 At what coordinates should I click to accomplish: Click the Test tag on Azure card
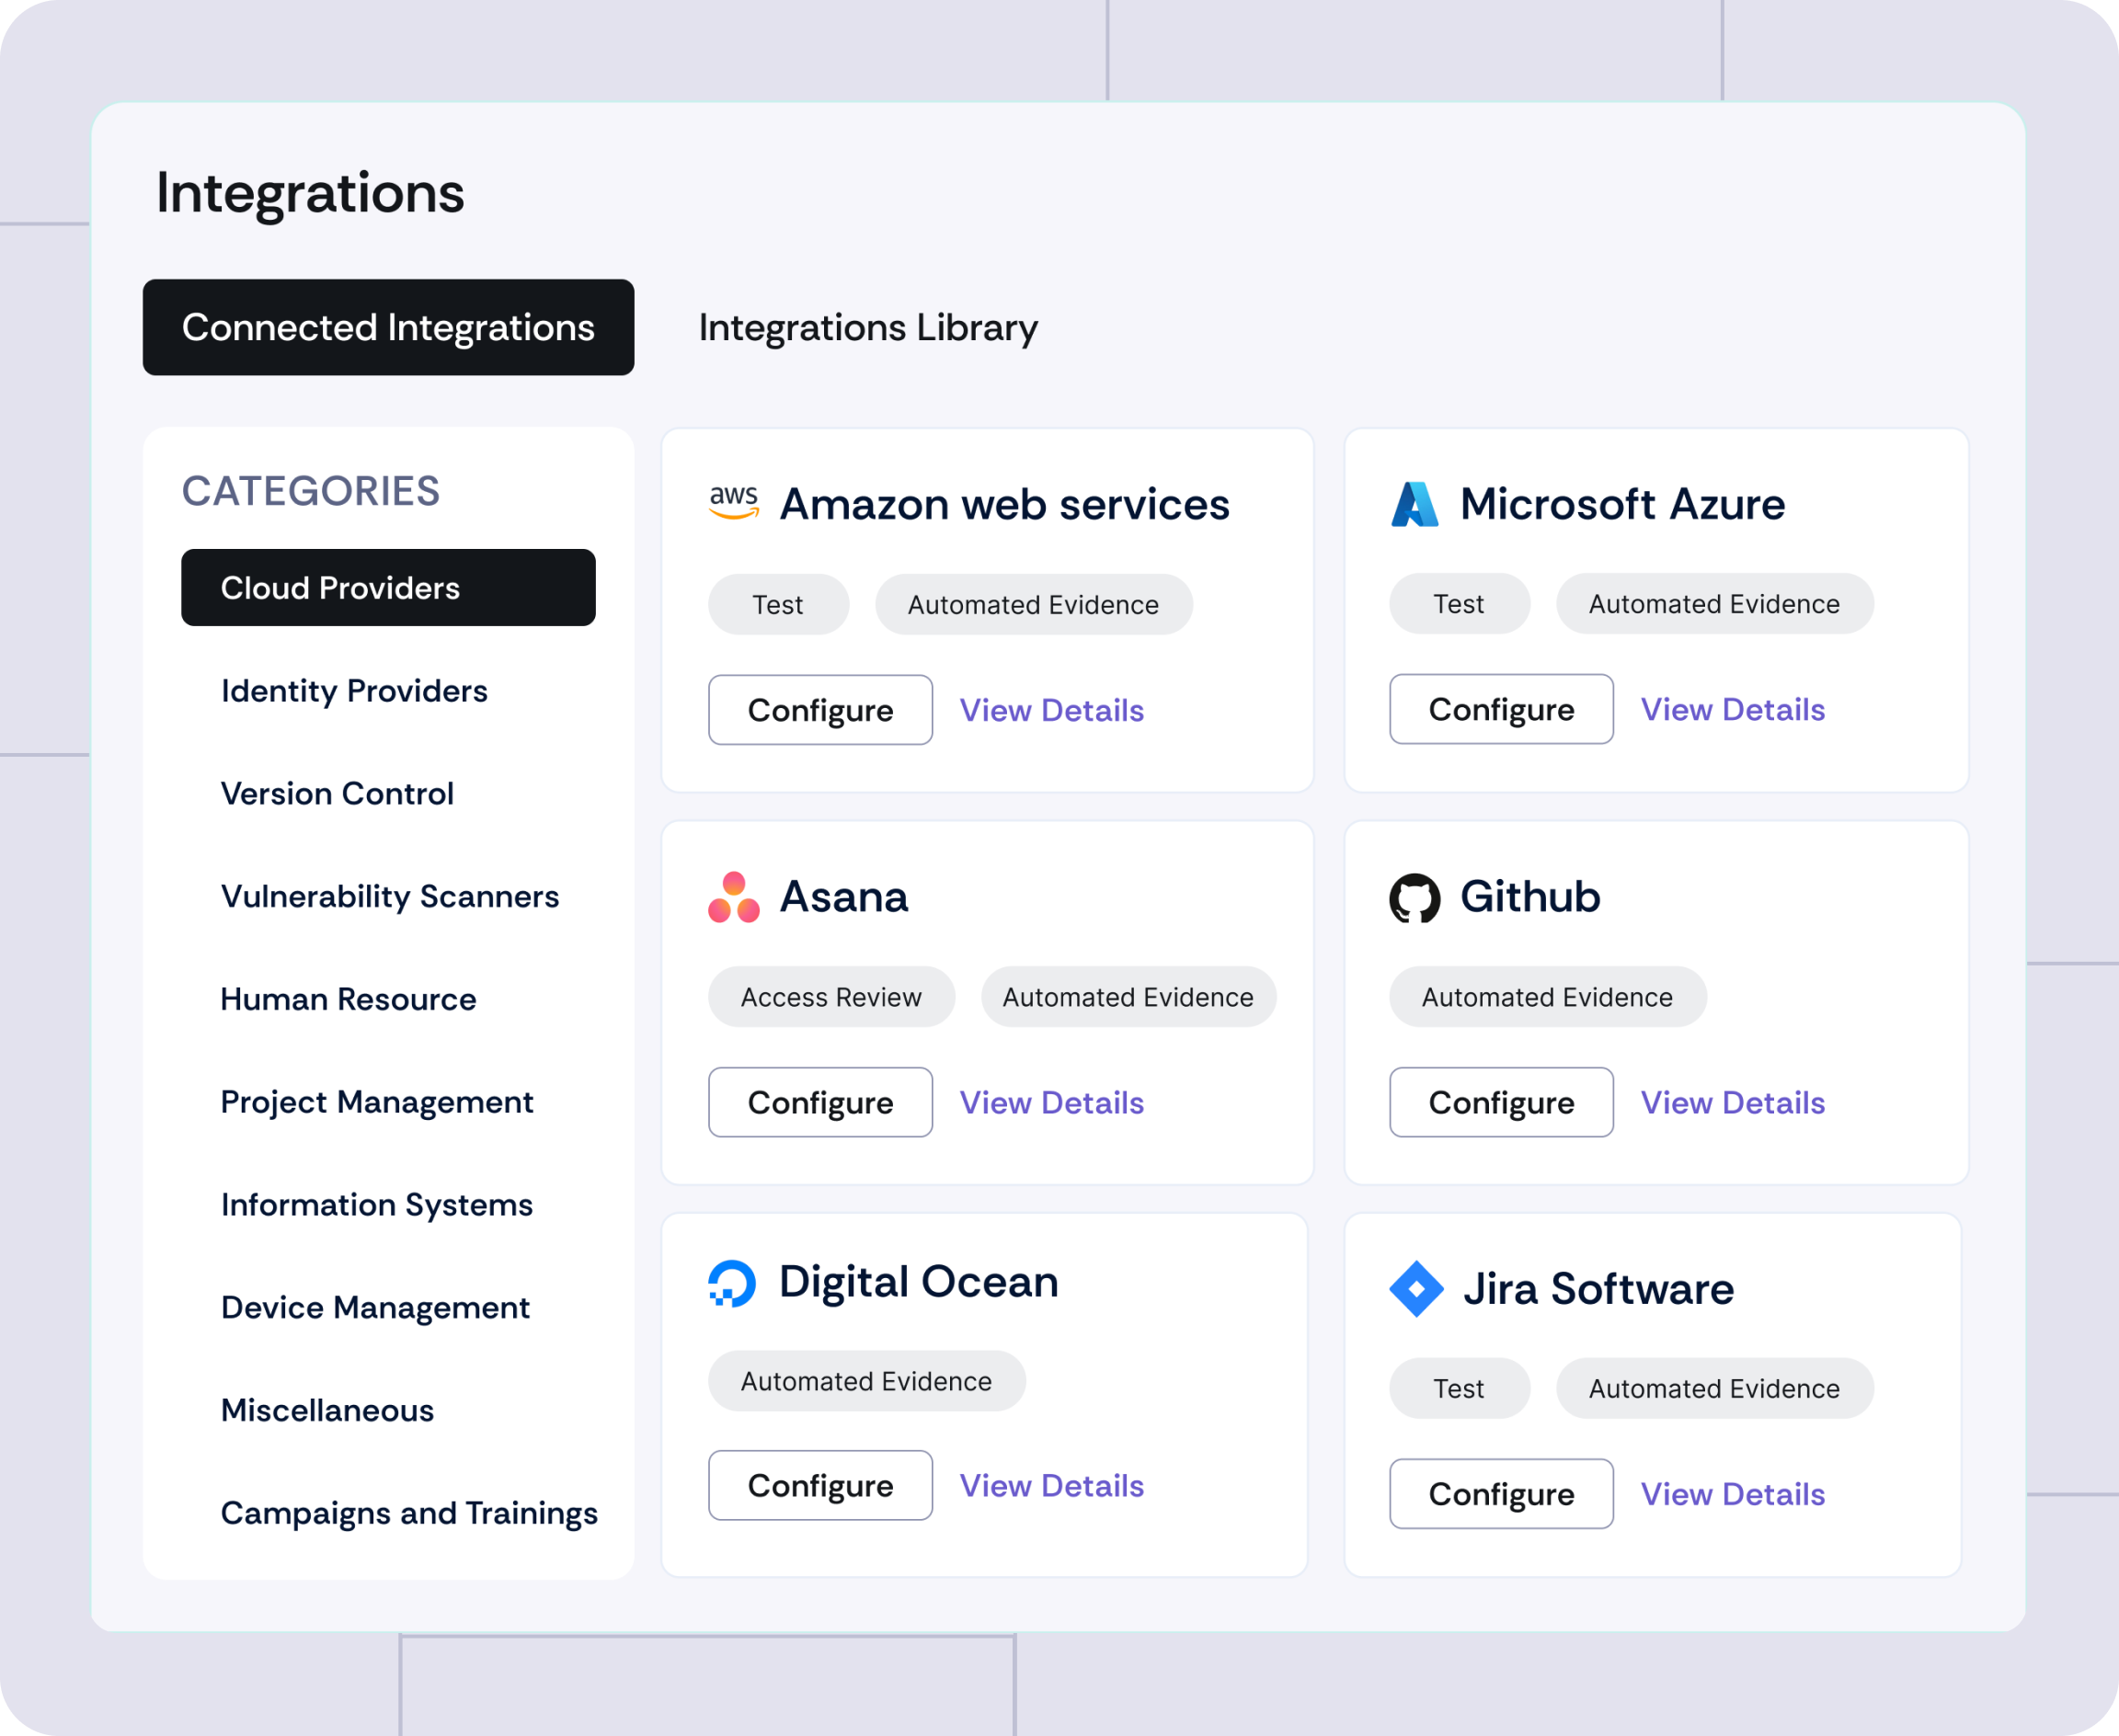tap(1459, 603)
